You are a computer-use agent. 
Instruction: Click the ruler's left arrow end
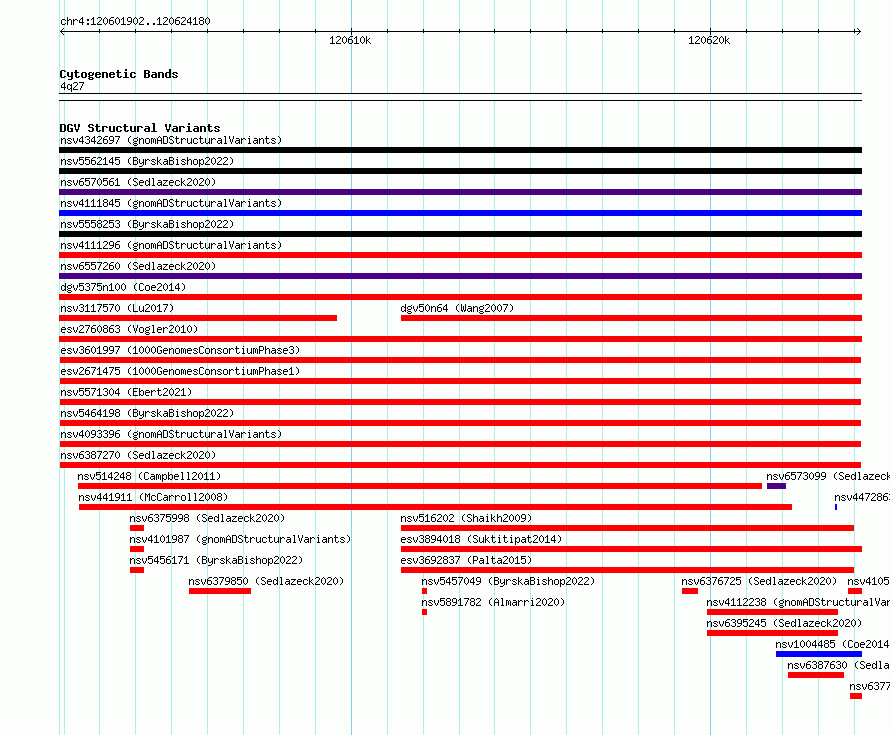tap(62, 32)
